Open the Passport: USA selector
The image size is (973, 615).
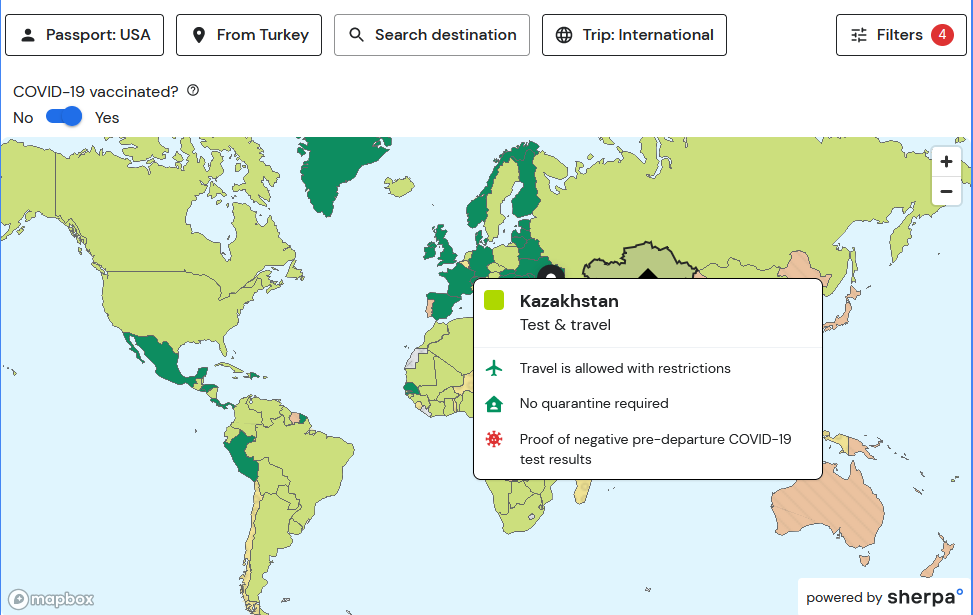coord(84,34)
